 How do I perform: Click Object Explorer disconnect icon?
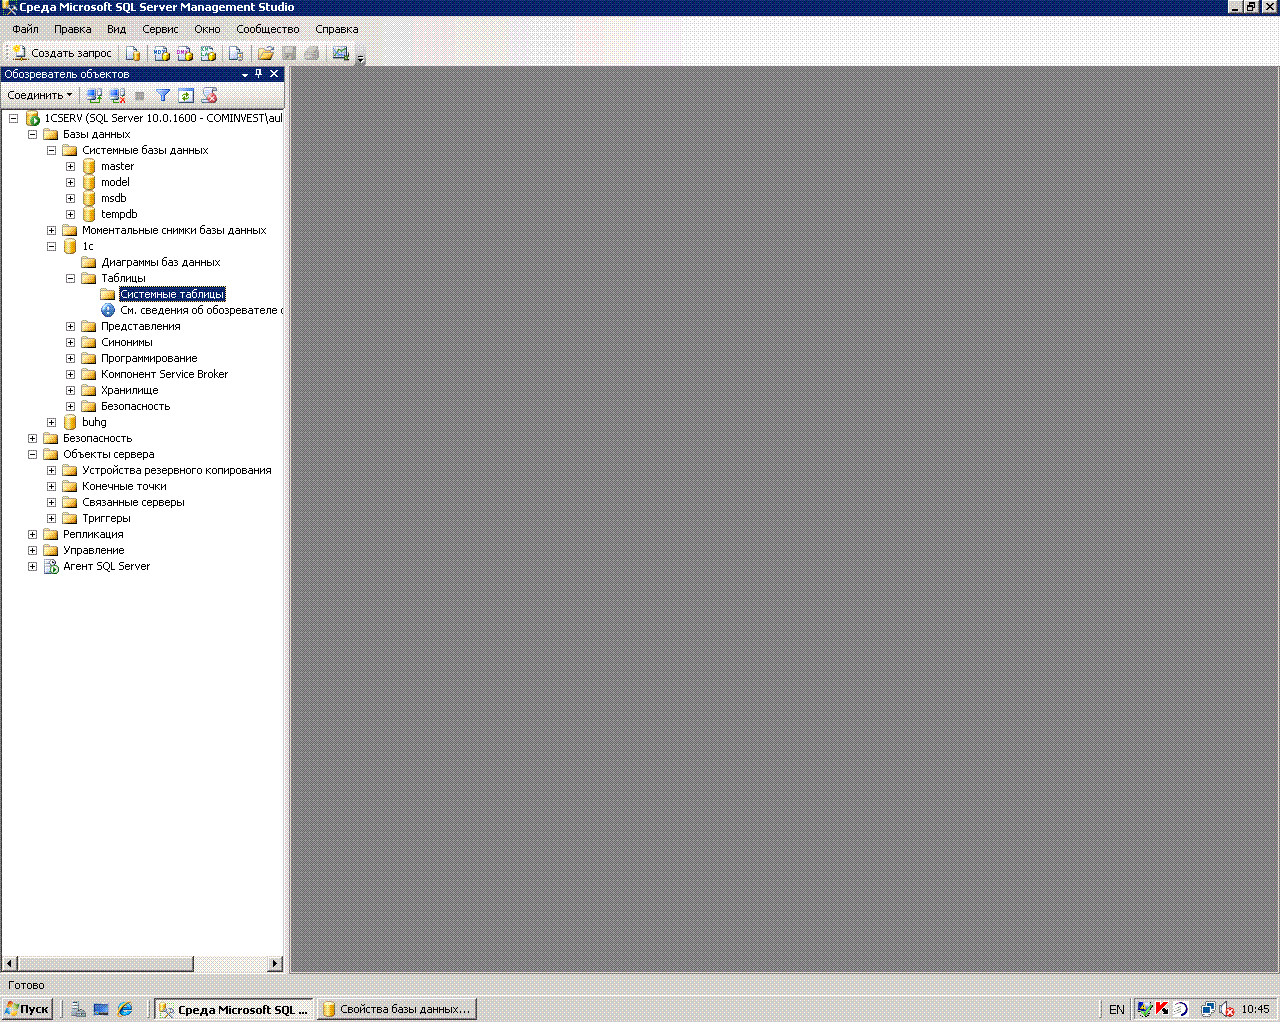coord(117,95)
